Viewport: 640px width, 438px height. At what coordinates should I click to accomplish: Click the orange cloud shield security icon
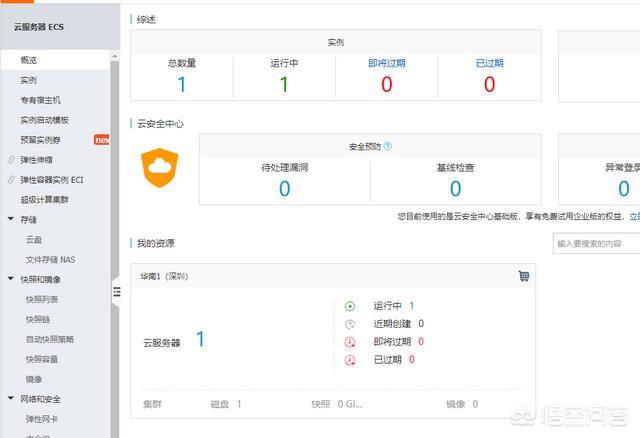click(160, 167)
